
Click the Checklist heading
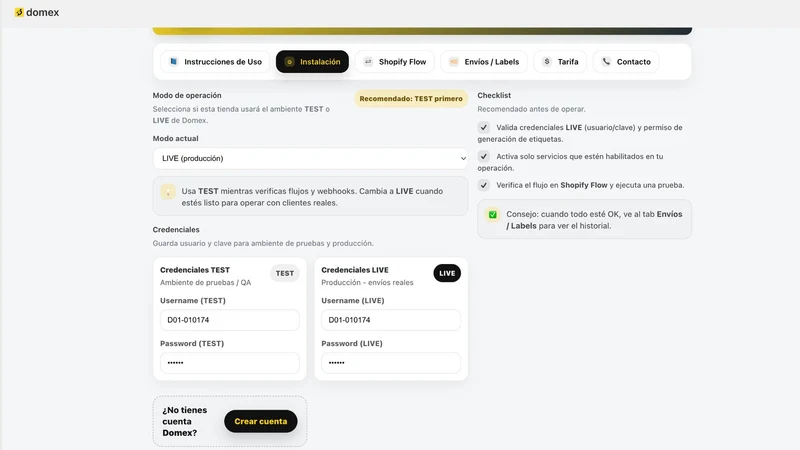click(x=494, y=95)
